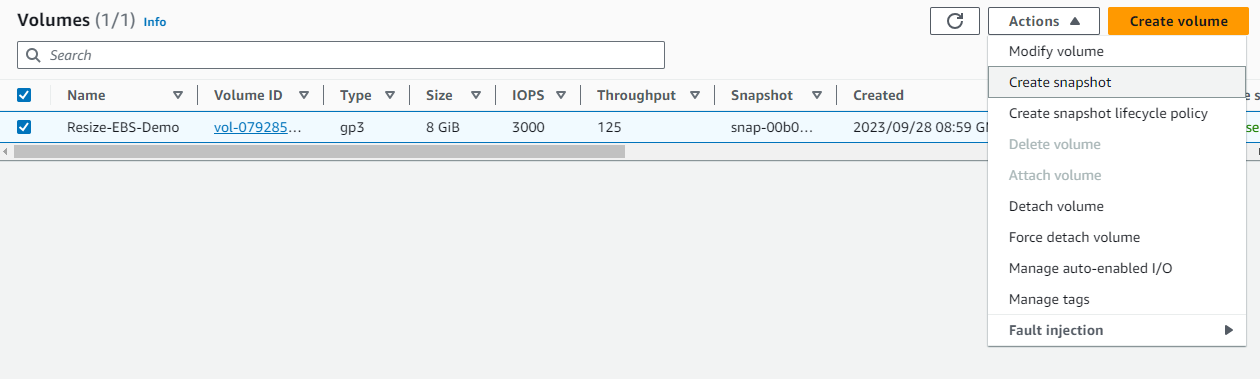Select Detach volume option

point(1117,206)
